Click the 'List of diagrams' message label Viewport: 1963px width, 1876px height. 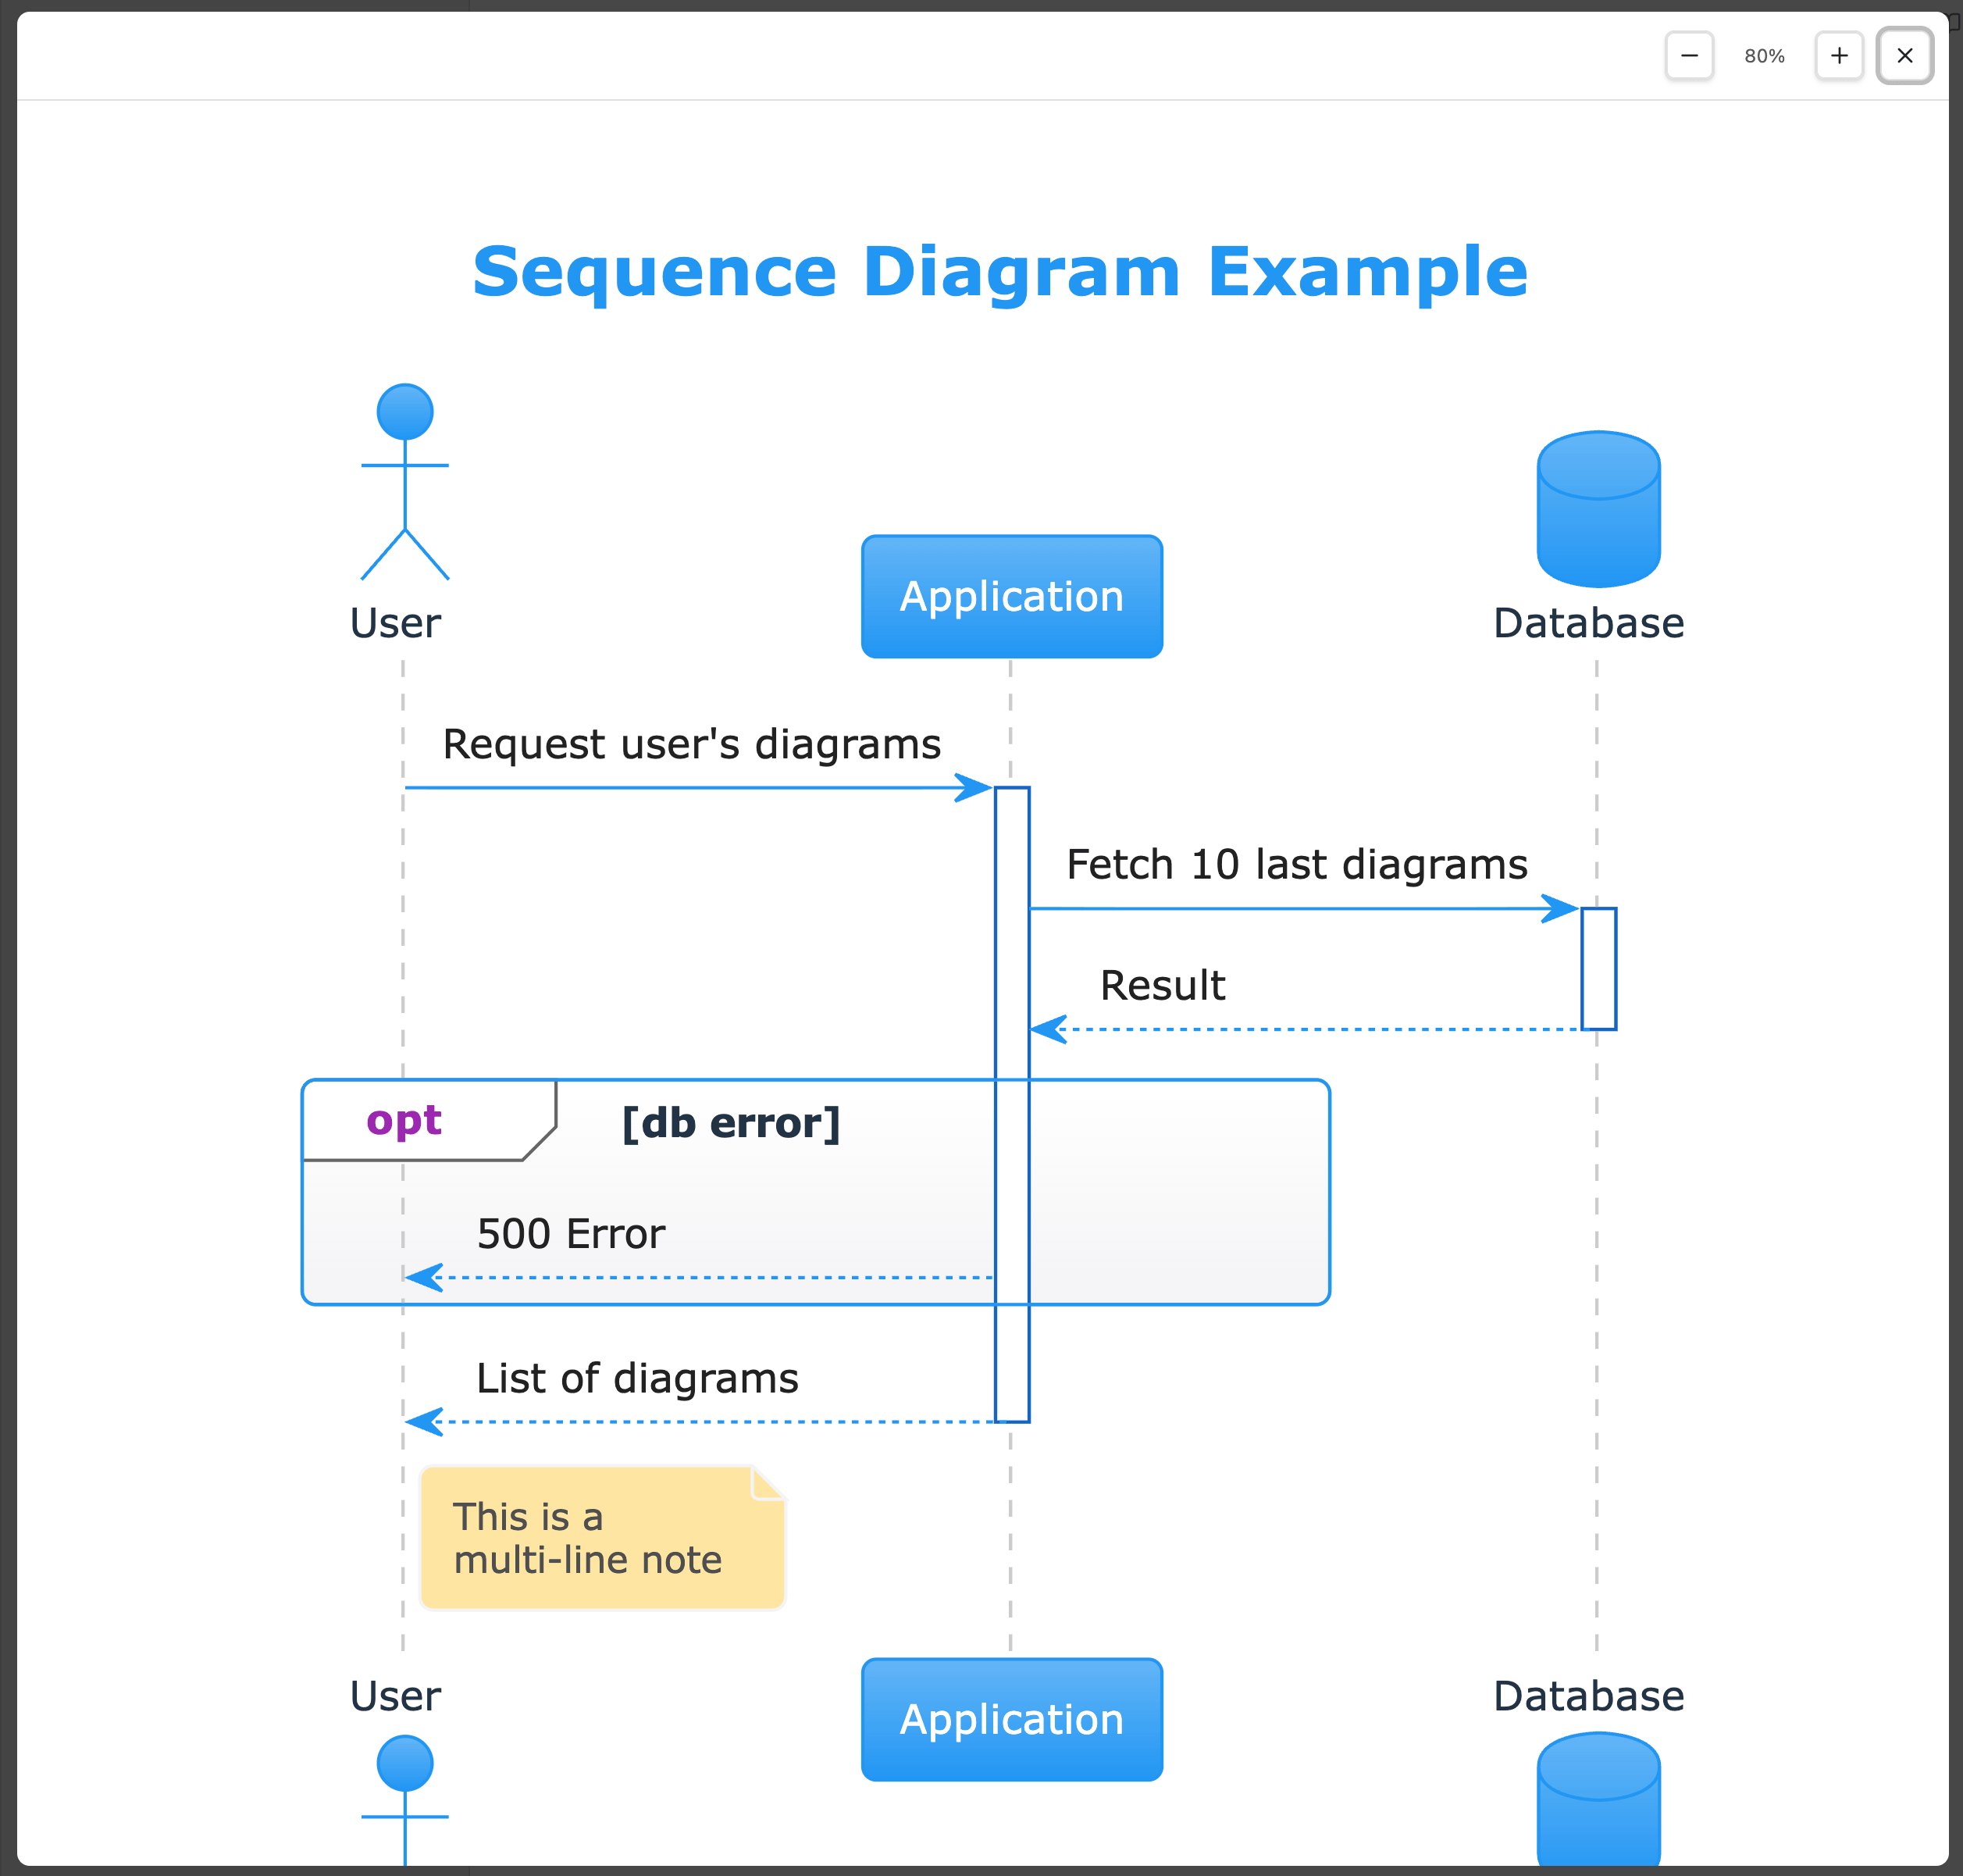click(x=637, y=1378)
